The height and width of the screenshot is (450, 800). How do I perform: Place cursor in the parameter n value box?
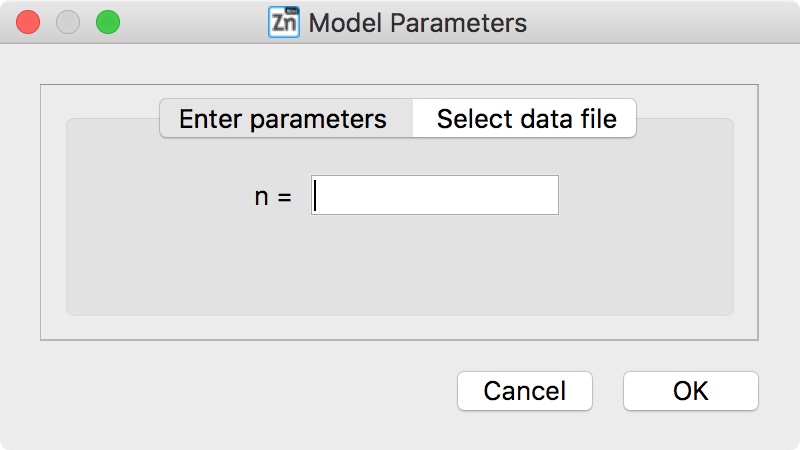pos(435,195)
